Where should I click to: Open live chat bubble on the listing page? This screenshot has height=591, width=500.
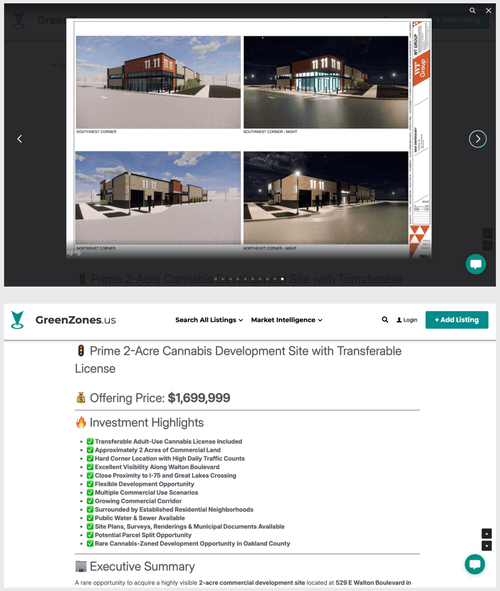click(x=475, y=564)
